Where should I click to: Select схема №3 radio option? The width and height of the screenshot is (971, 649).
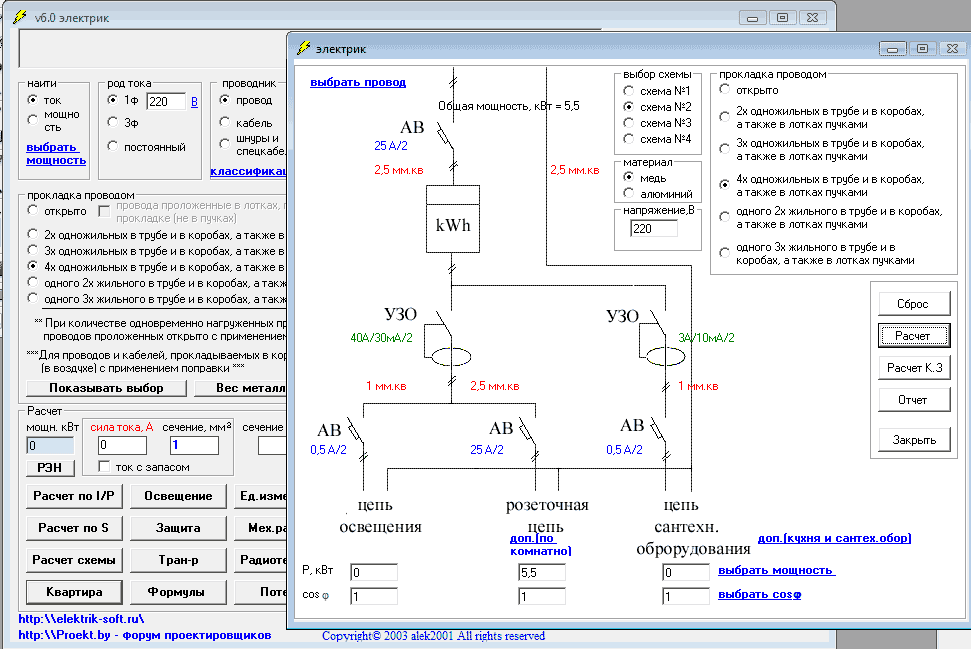(629, 122)
